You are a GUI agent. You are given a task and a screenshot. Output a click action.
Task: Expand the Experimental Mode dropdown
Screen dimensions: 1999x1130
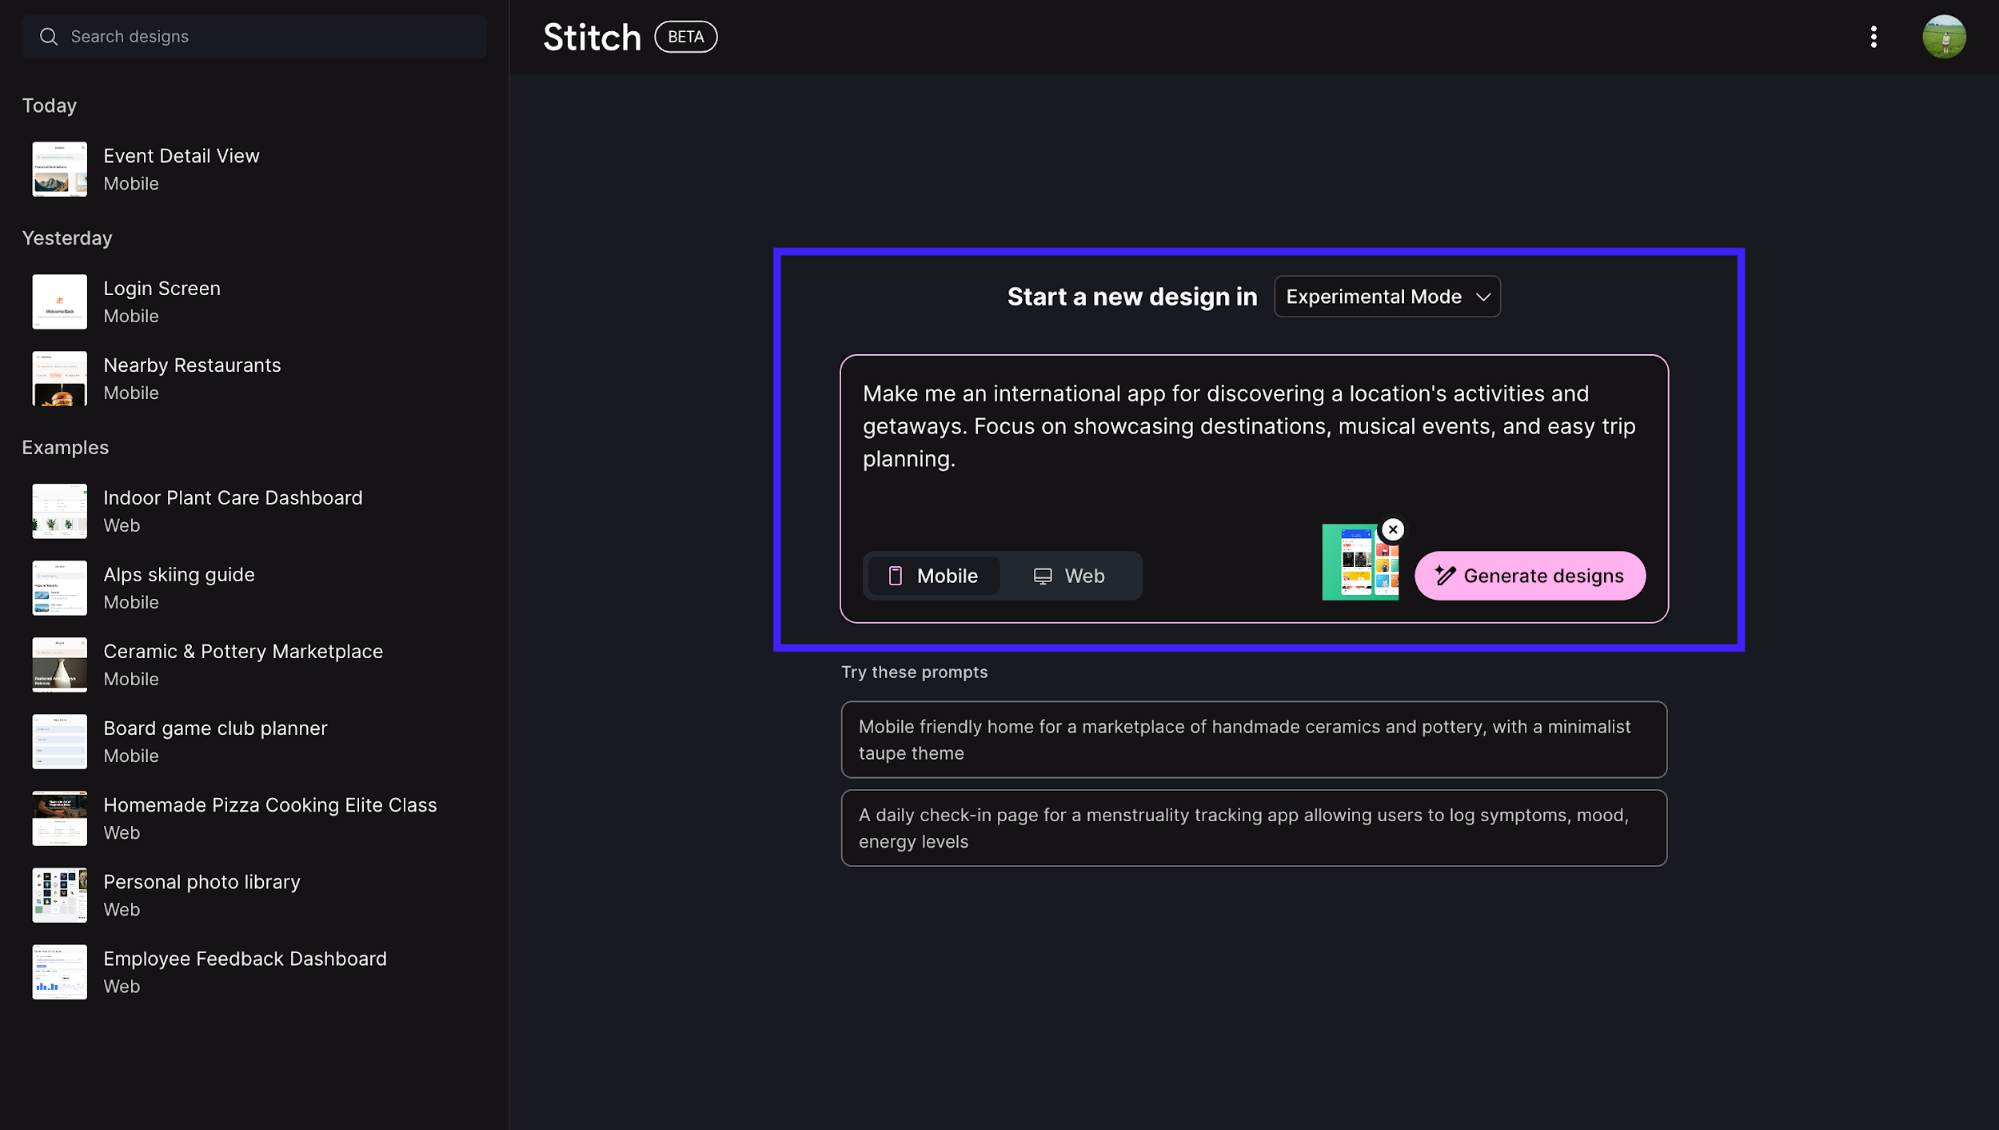(x=1373, y=297)
